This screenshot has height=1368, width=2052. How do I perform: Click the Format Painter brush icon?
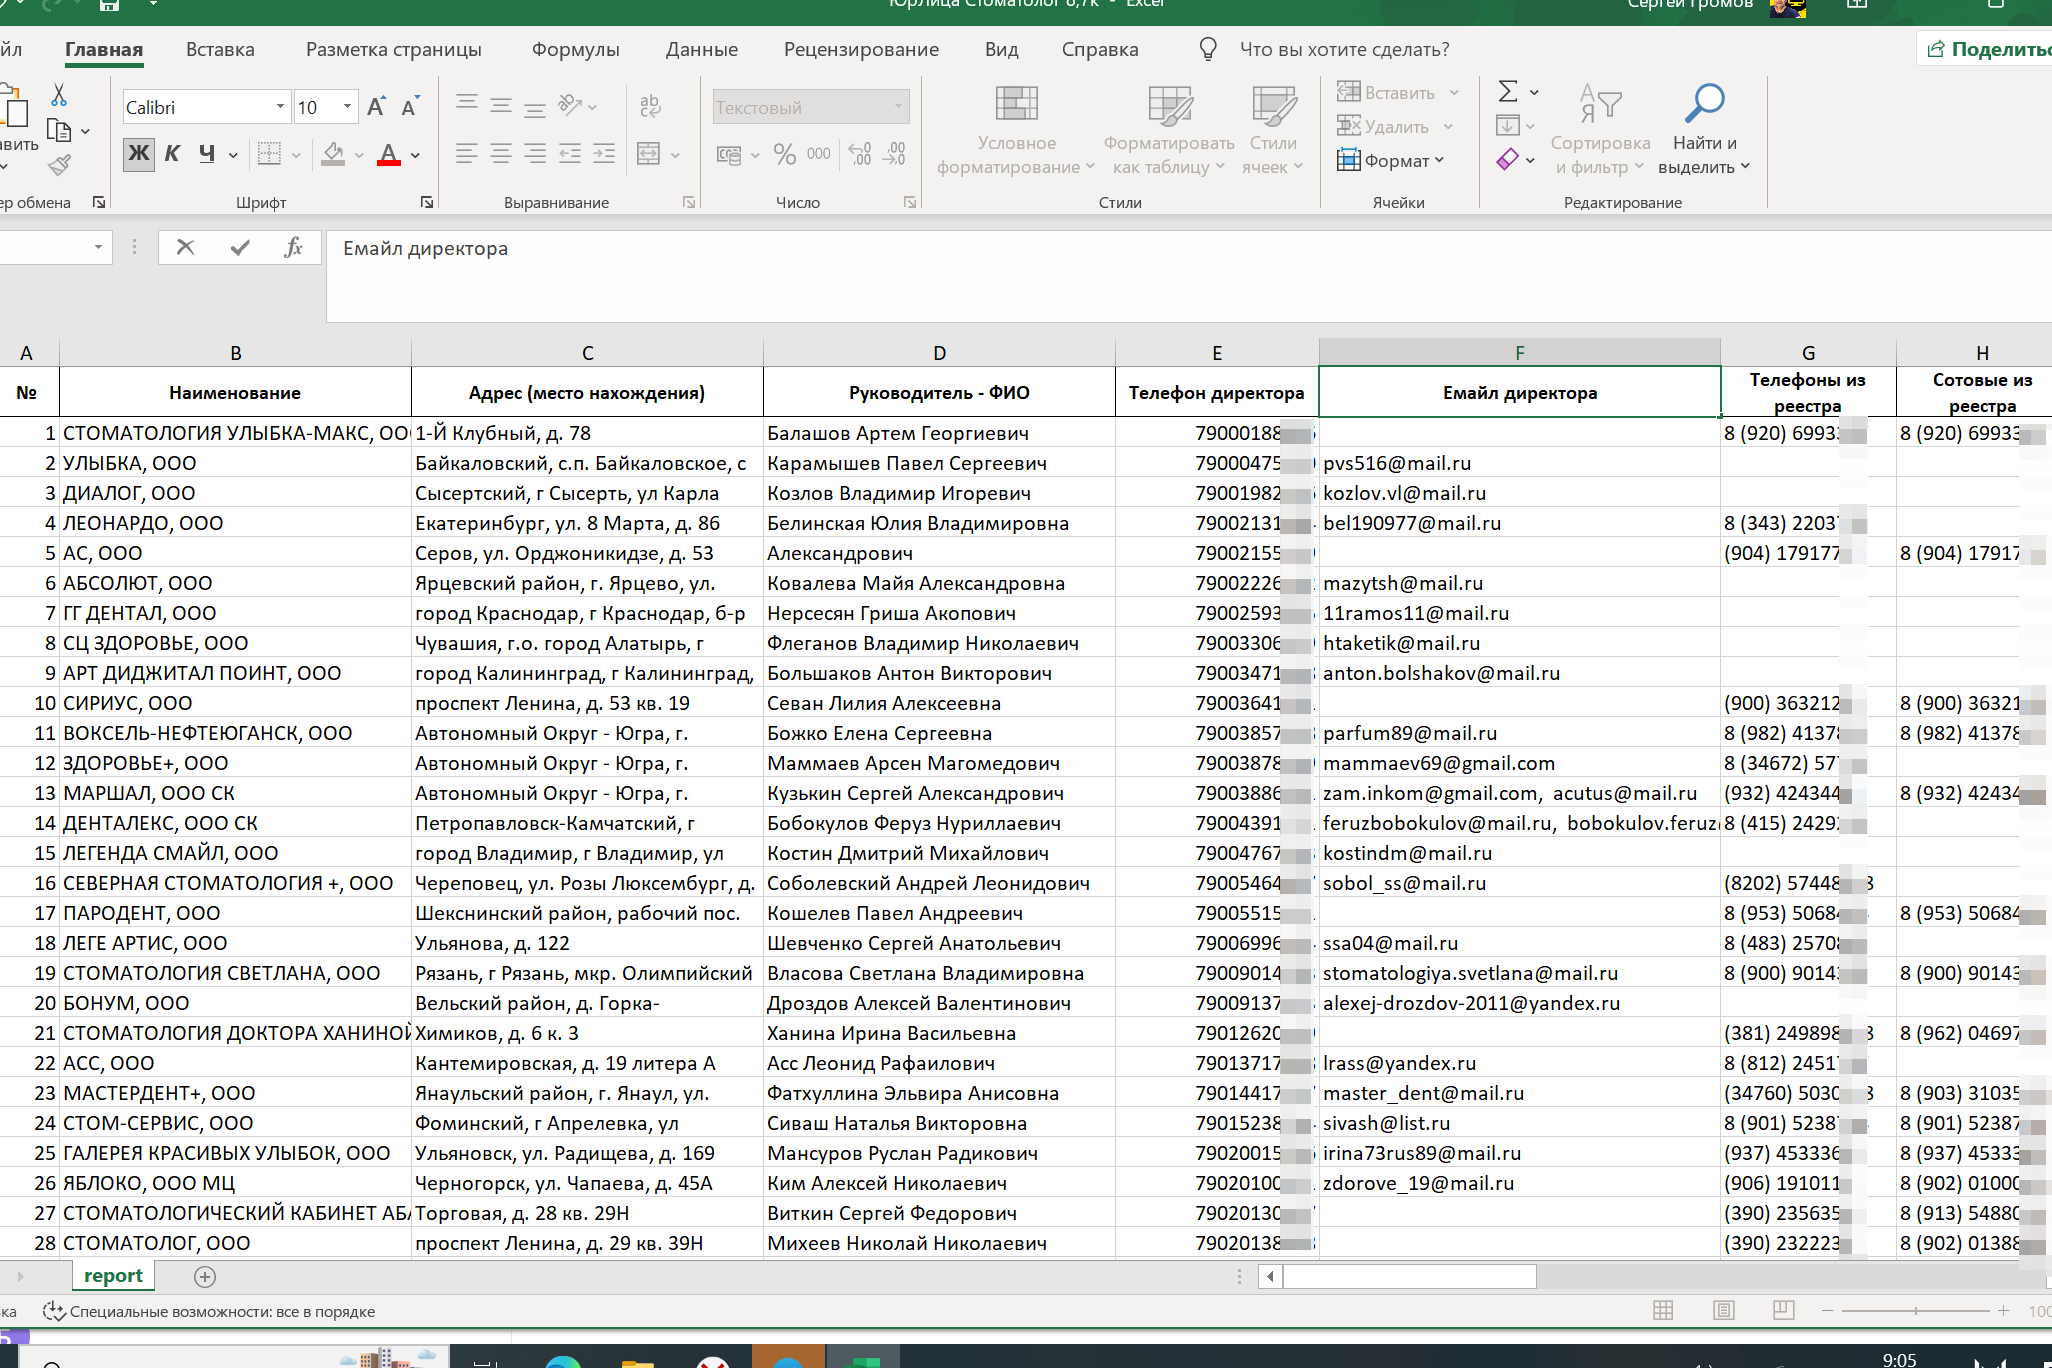tap(59, 165)
